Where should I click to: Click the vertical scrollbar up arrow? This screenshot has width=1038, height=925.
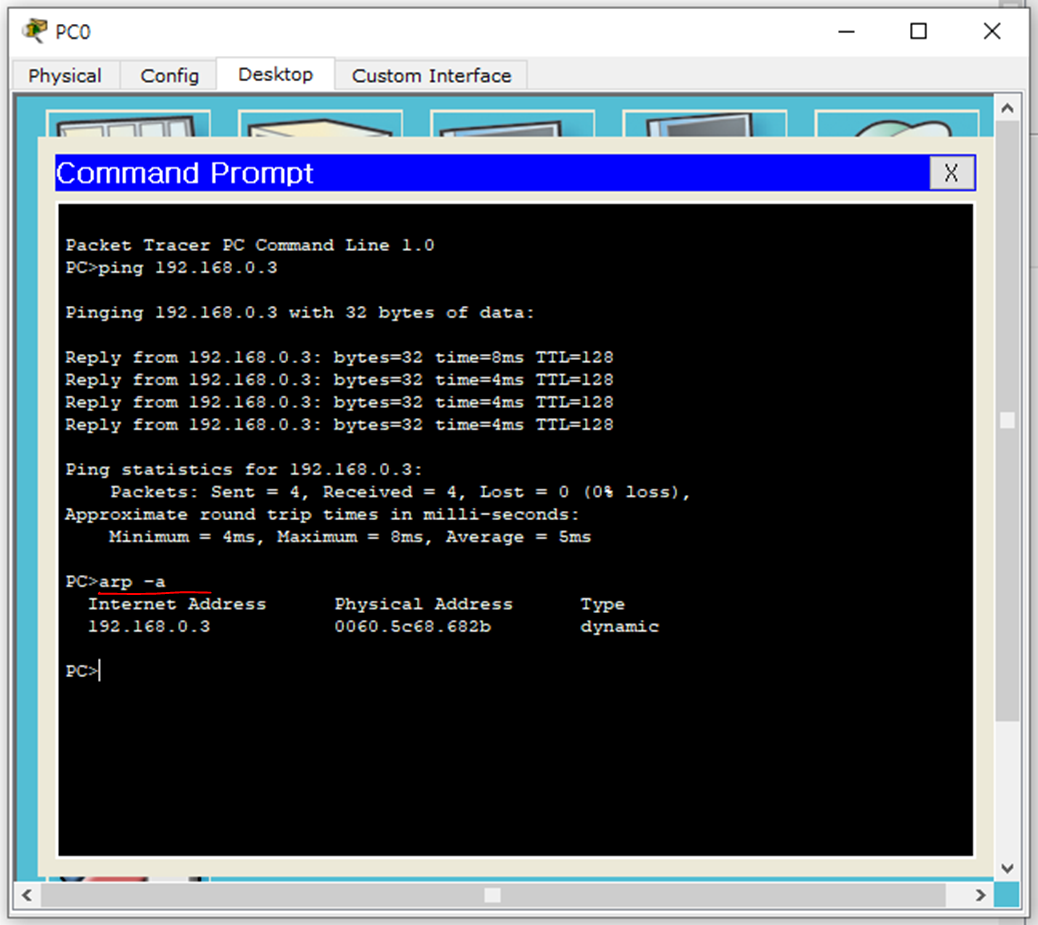(x=1007, y=108)
